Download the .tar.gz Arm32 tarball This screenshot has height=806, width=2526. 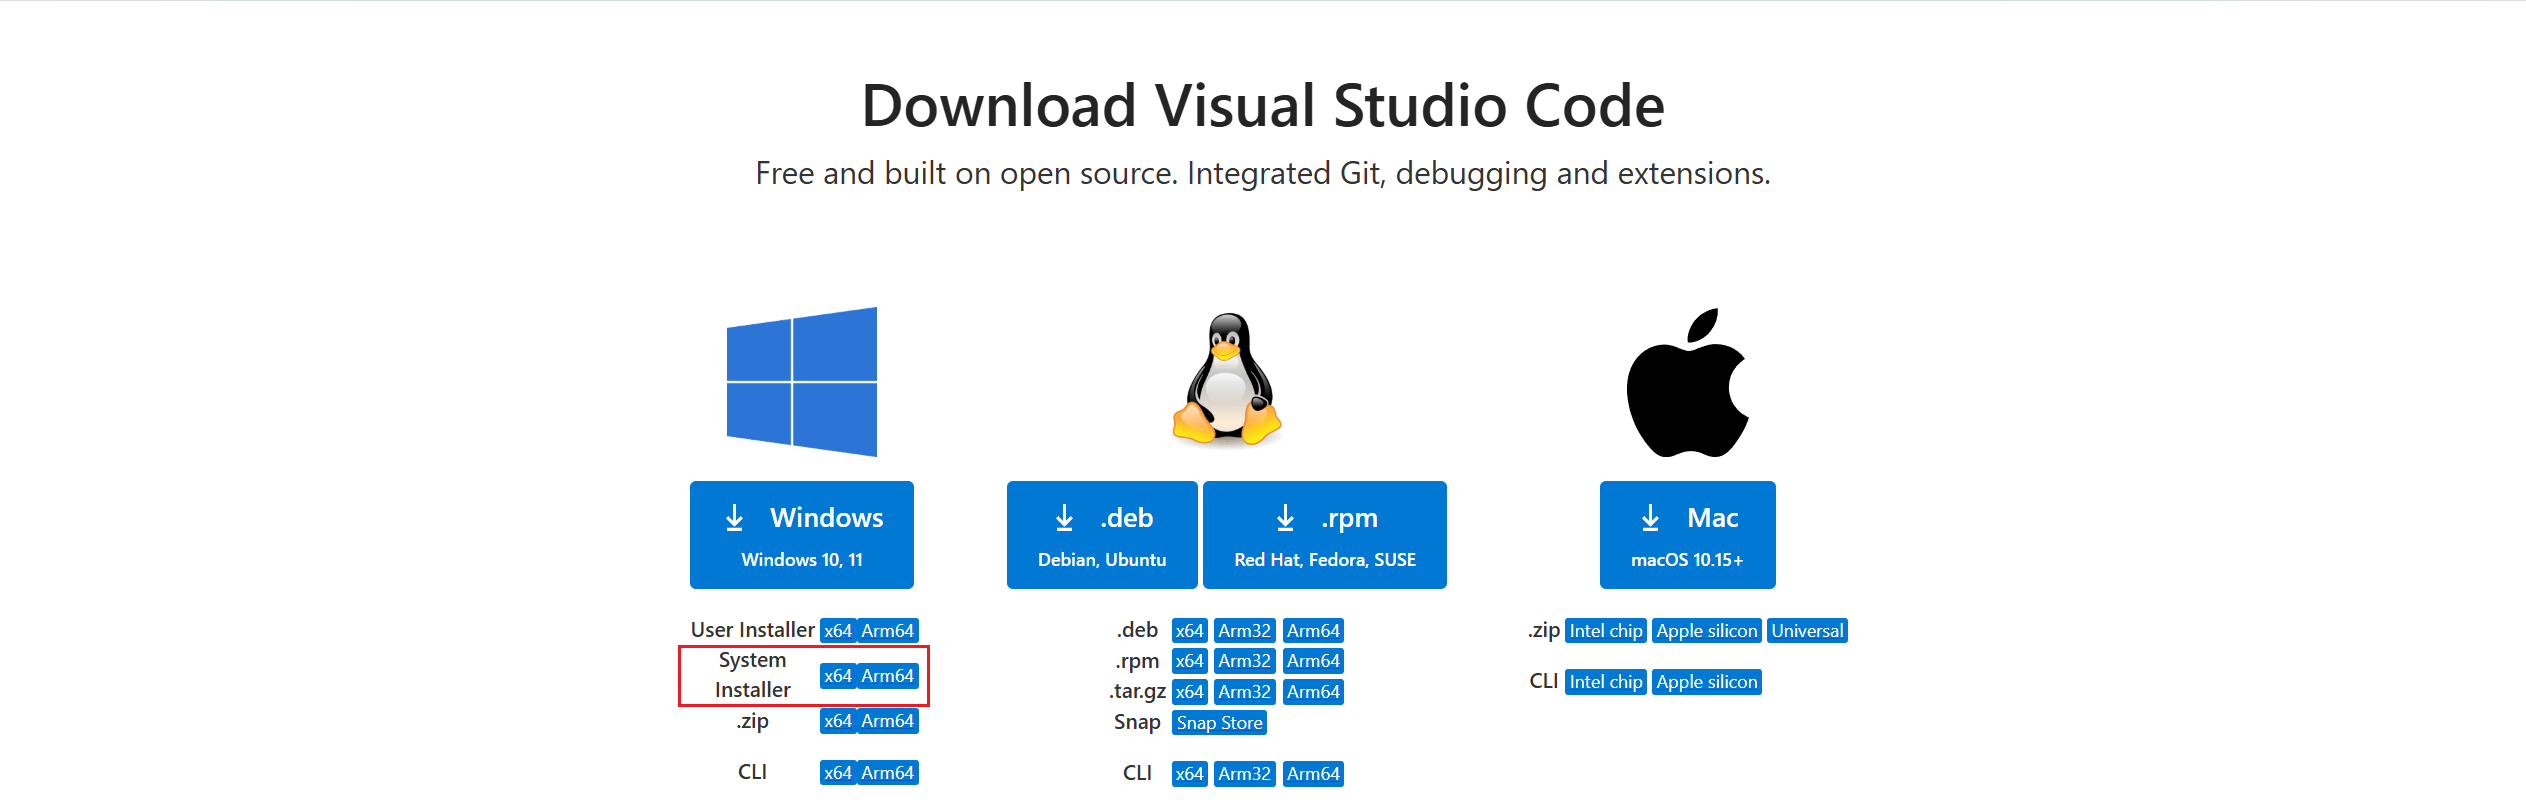pos(1245,692)
